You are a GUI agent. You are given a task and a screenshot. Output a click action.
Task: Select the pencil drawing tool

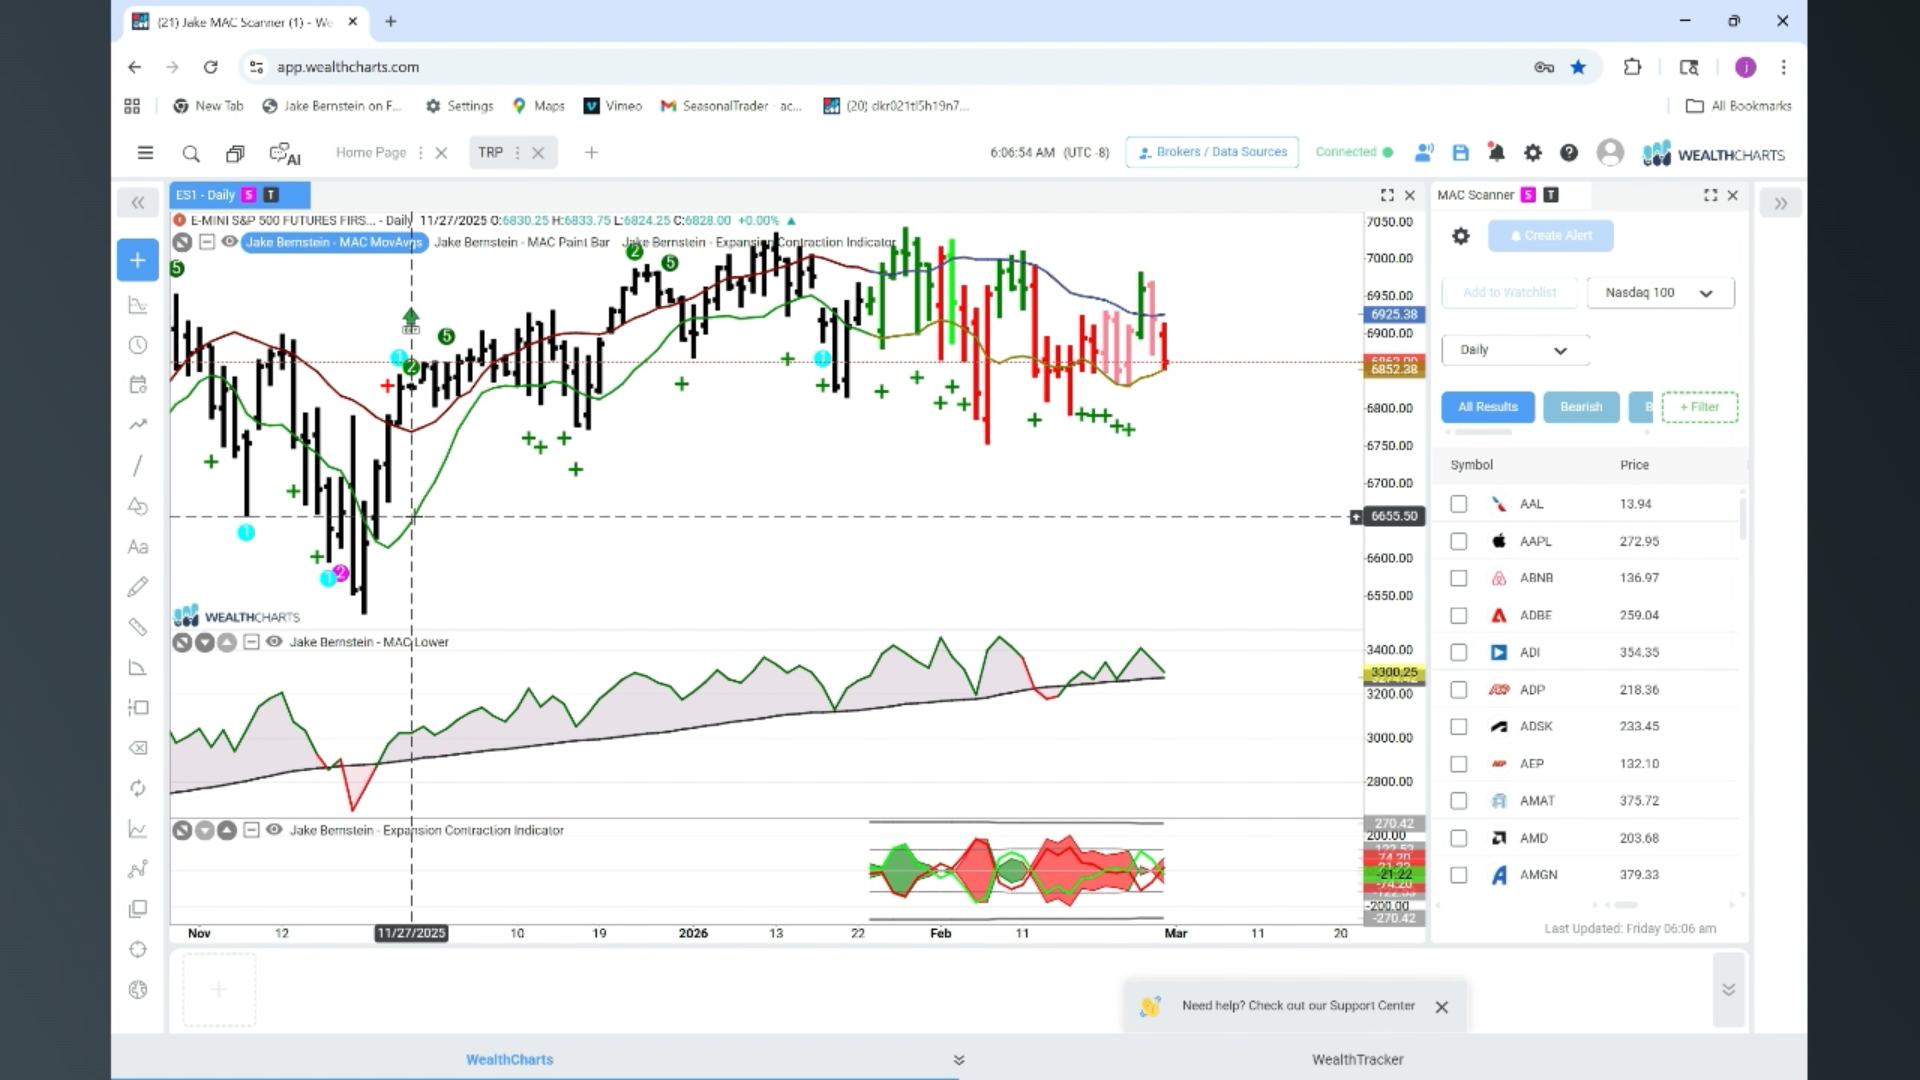pos(138,587)
